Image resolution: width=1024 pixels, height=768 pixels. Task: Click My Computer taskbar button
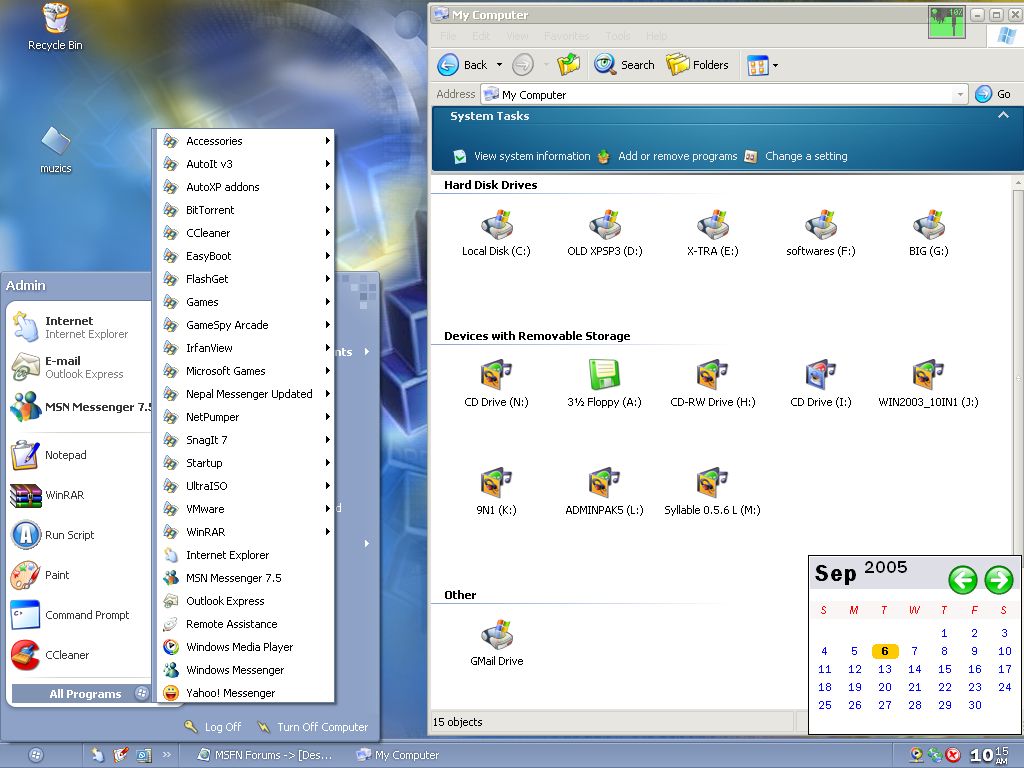398,755
